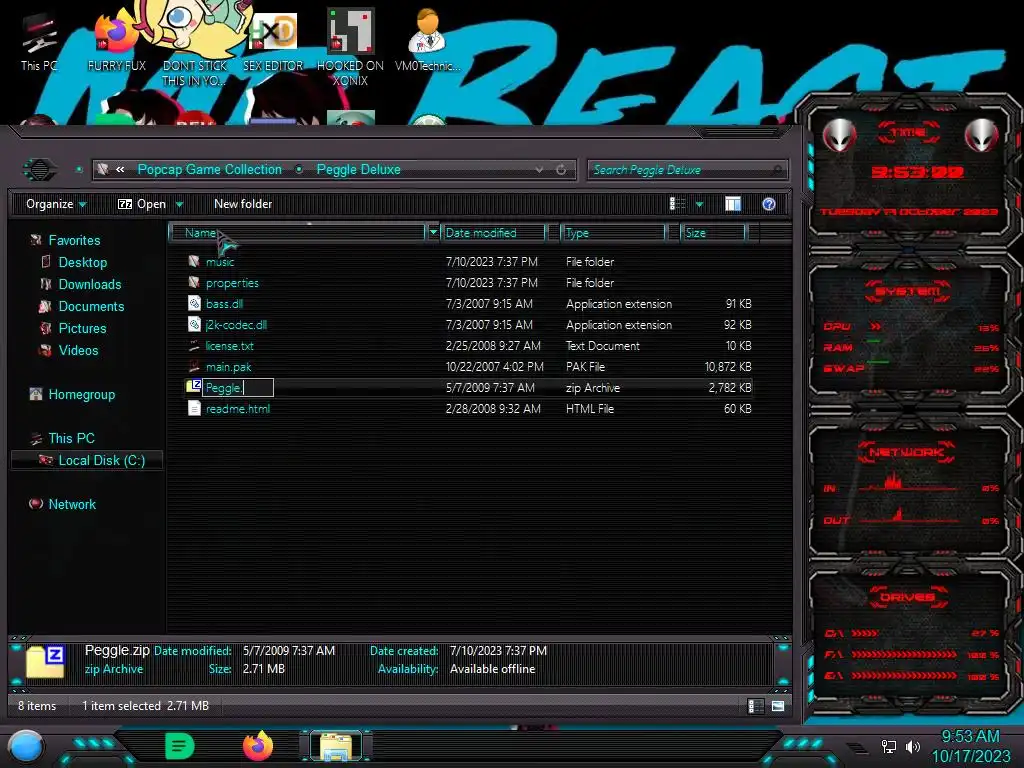Select main.pak file

click(x=229, y=367)
